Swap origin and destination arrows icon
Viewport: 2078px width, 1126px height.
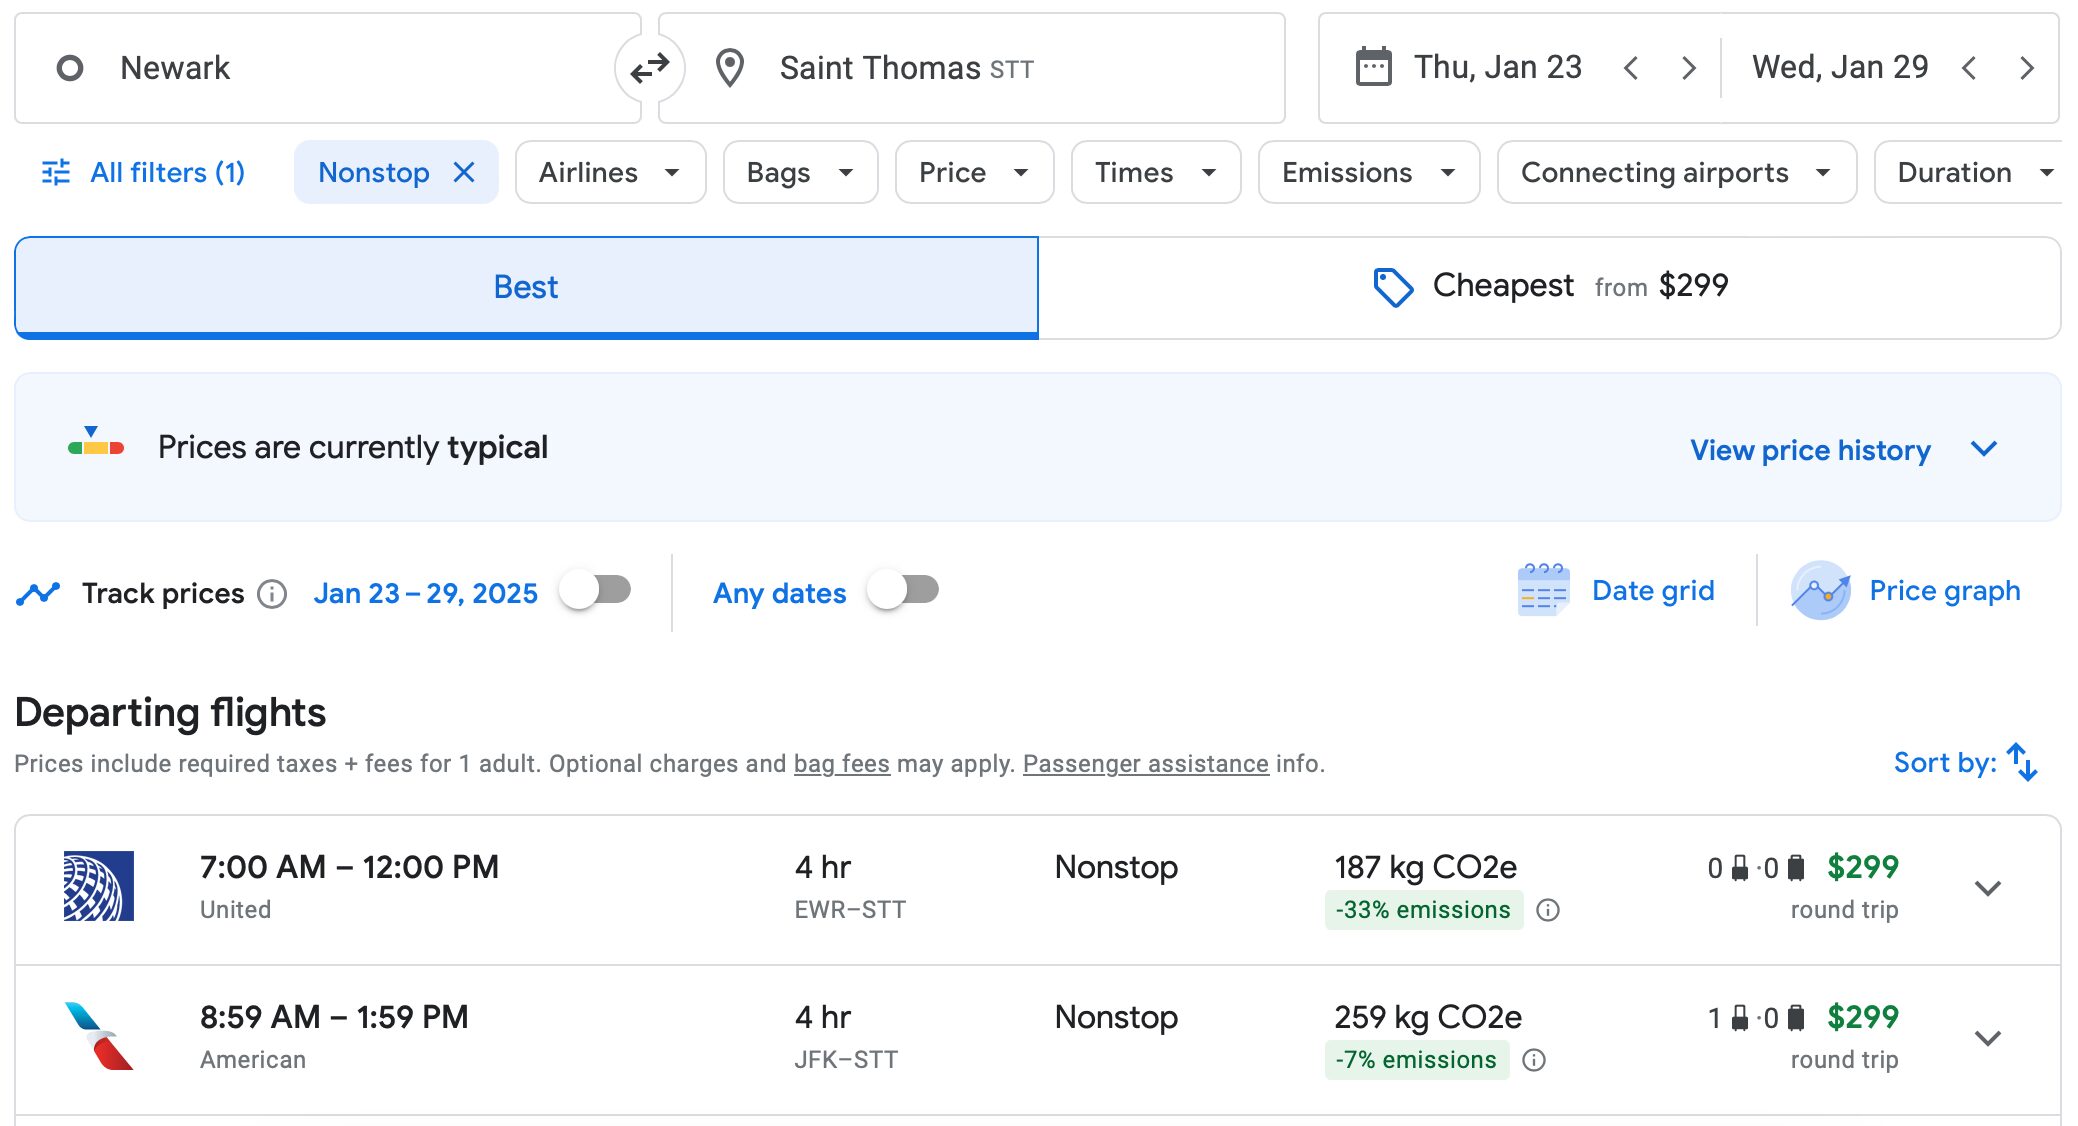[x=650, y=68]
